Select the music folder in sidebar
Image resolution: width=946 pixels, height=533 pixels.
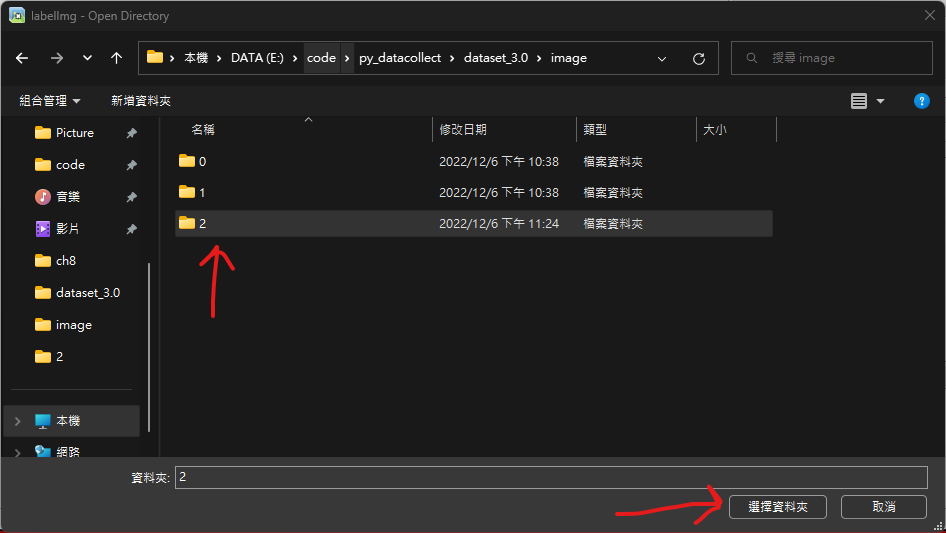[70, 197]
